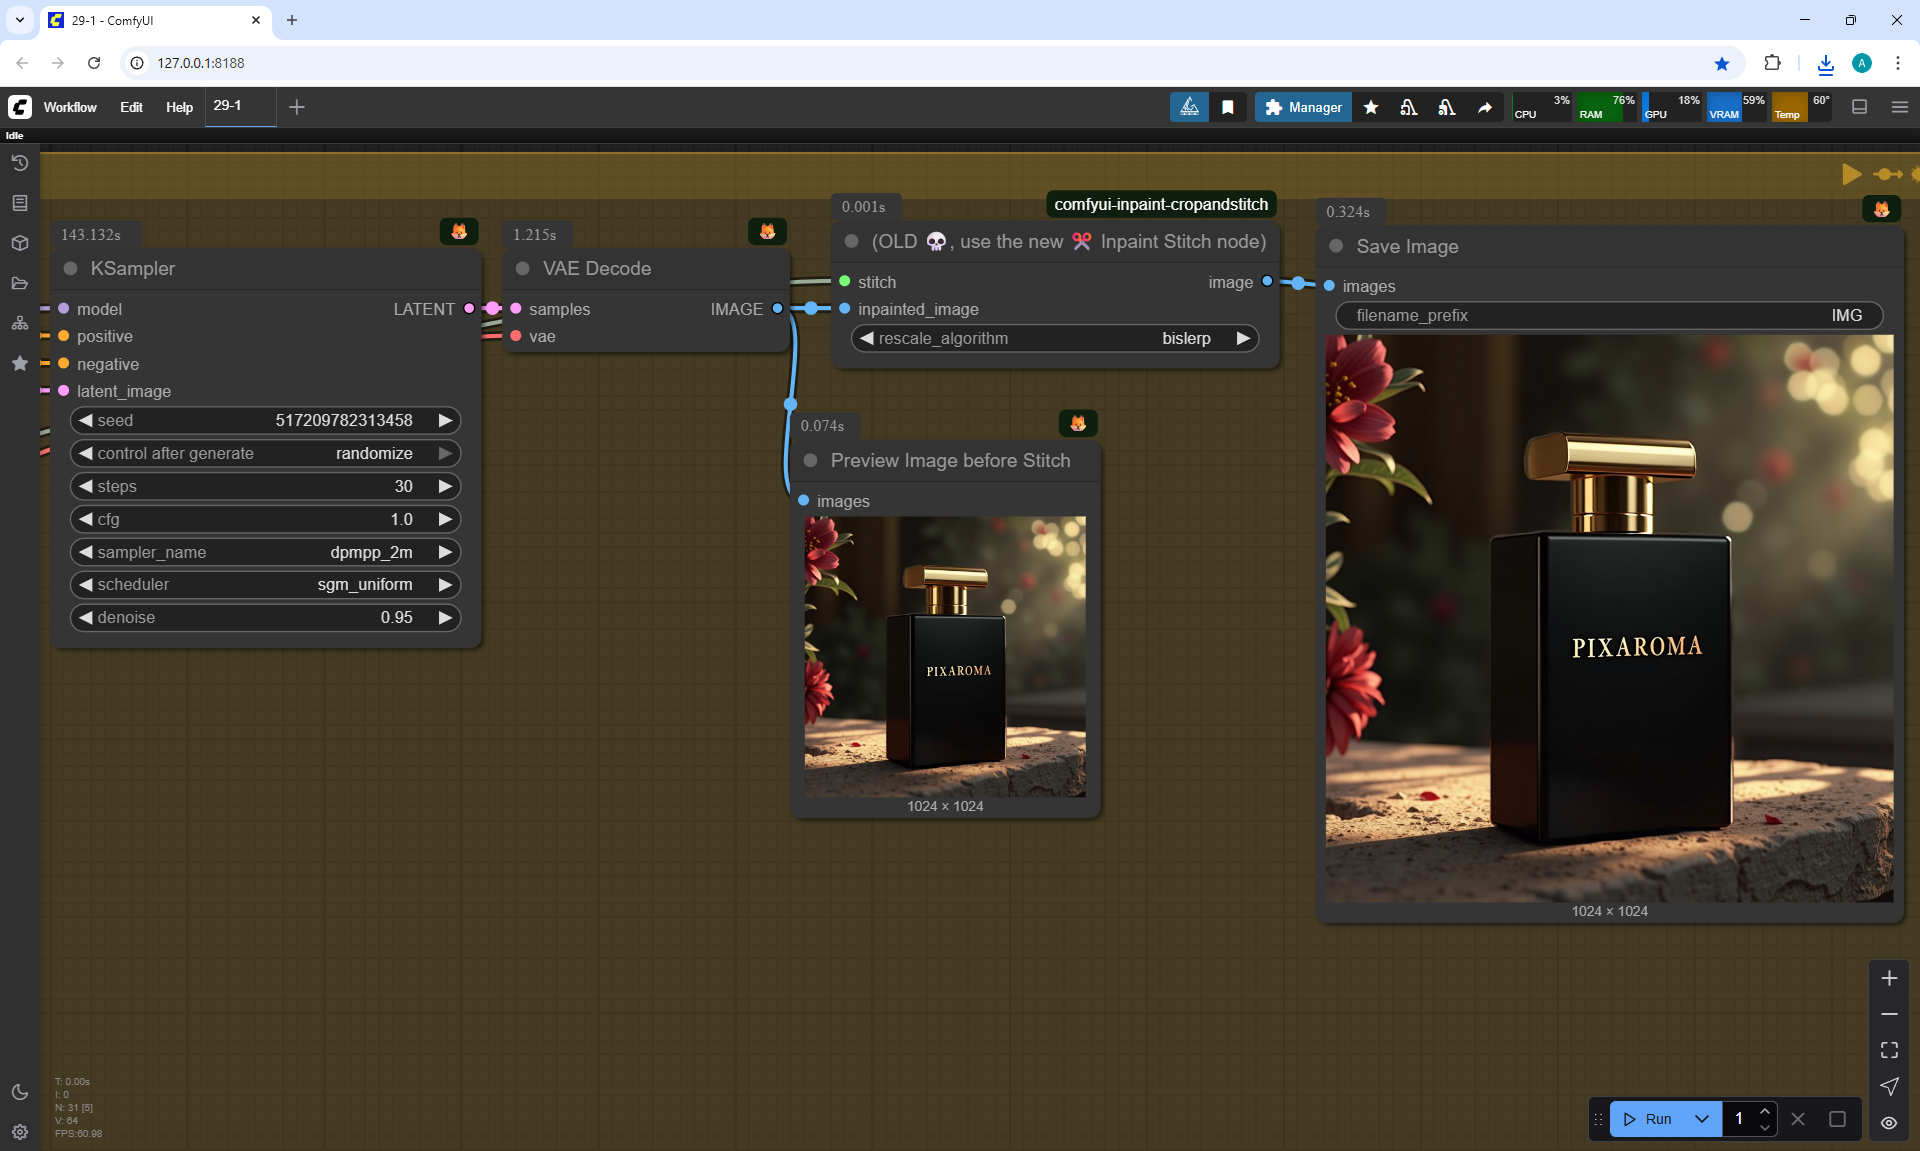
Task: Increase denoise value with right arrow
Action: 445,617
